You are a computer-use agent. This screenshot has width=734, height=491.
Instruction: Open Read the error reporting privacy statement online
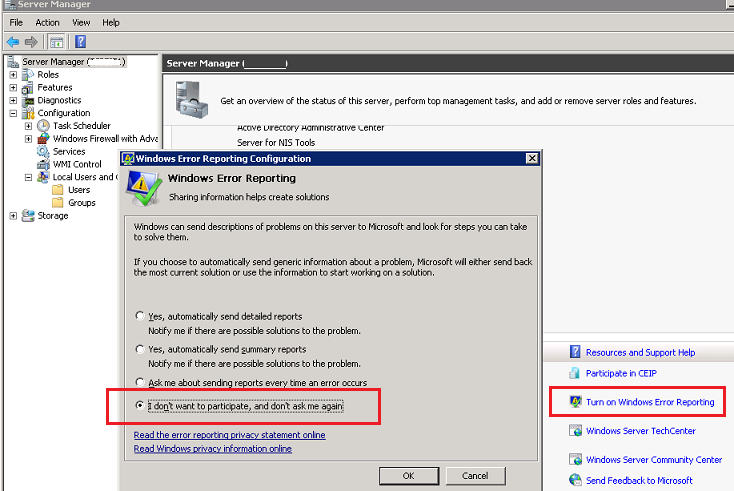click(x=229, y=435)
